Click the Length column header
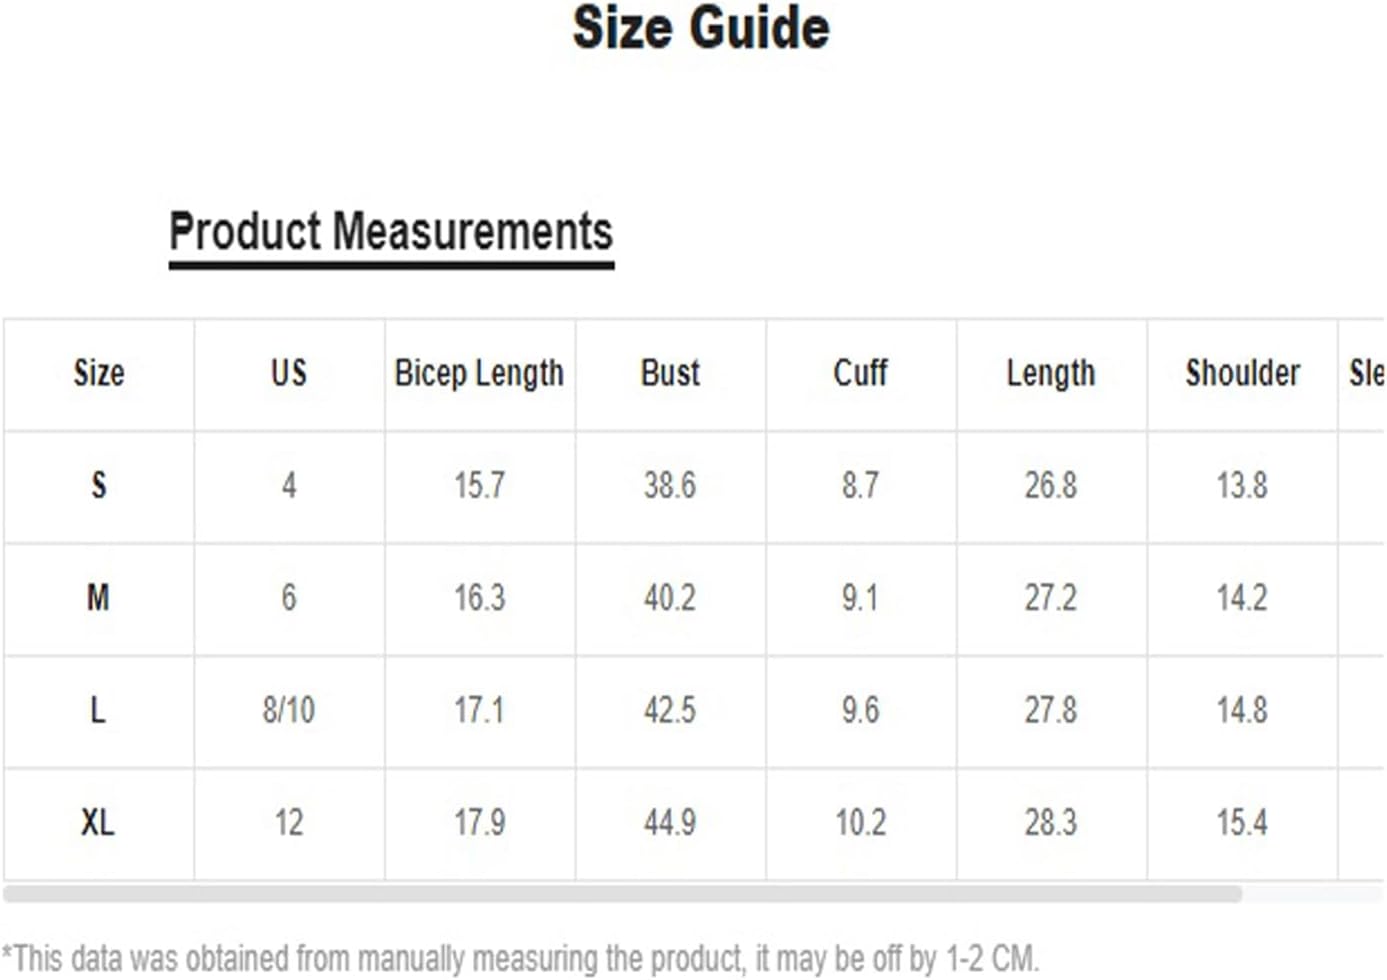1387x980 pixels. [x=1051, y=374]
